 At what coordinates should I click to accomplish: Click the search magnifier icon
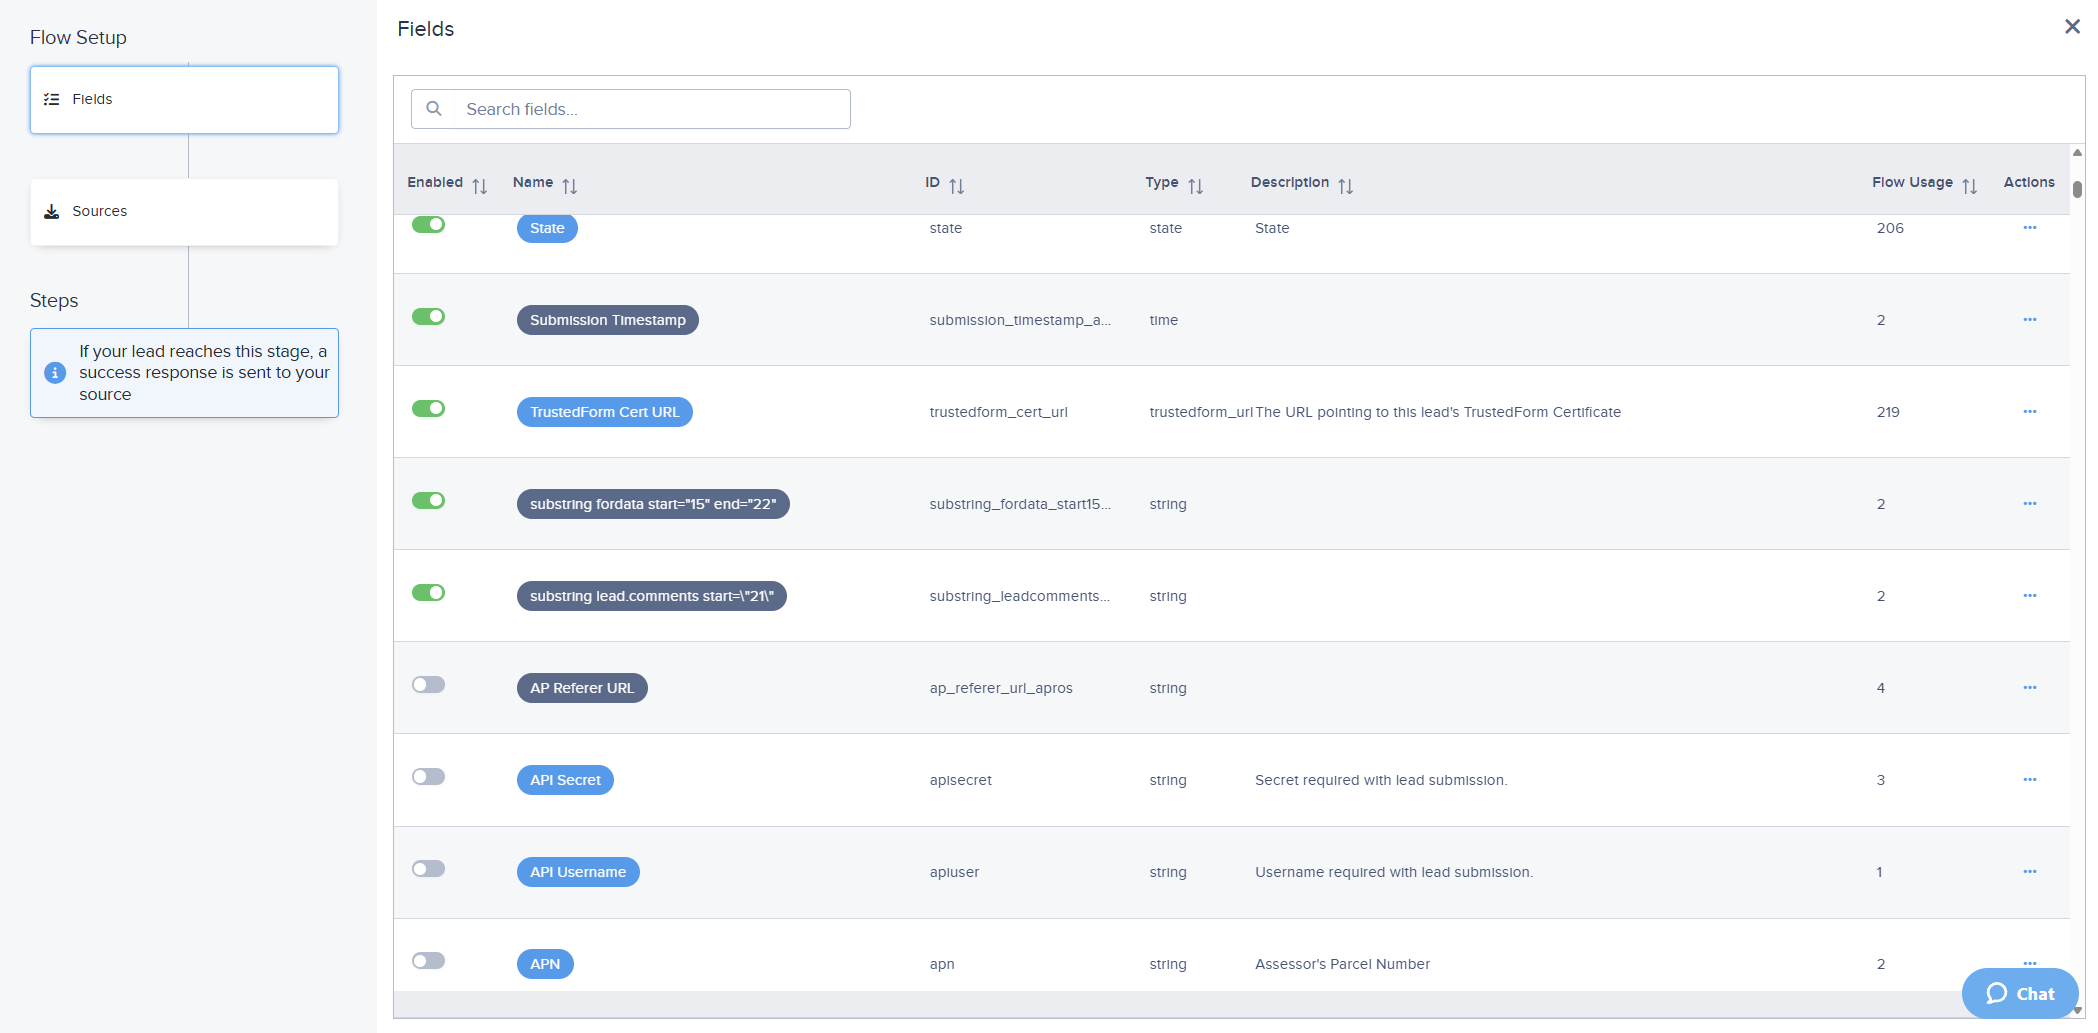coord(434,109)
